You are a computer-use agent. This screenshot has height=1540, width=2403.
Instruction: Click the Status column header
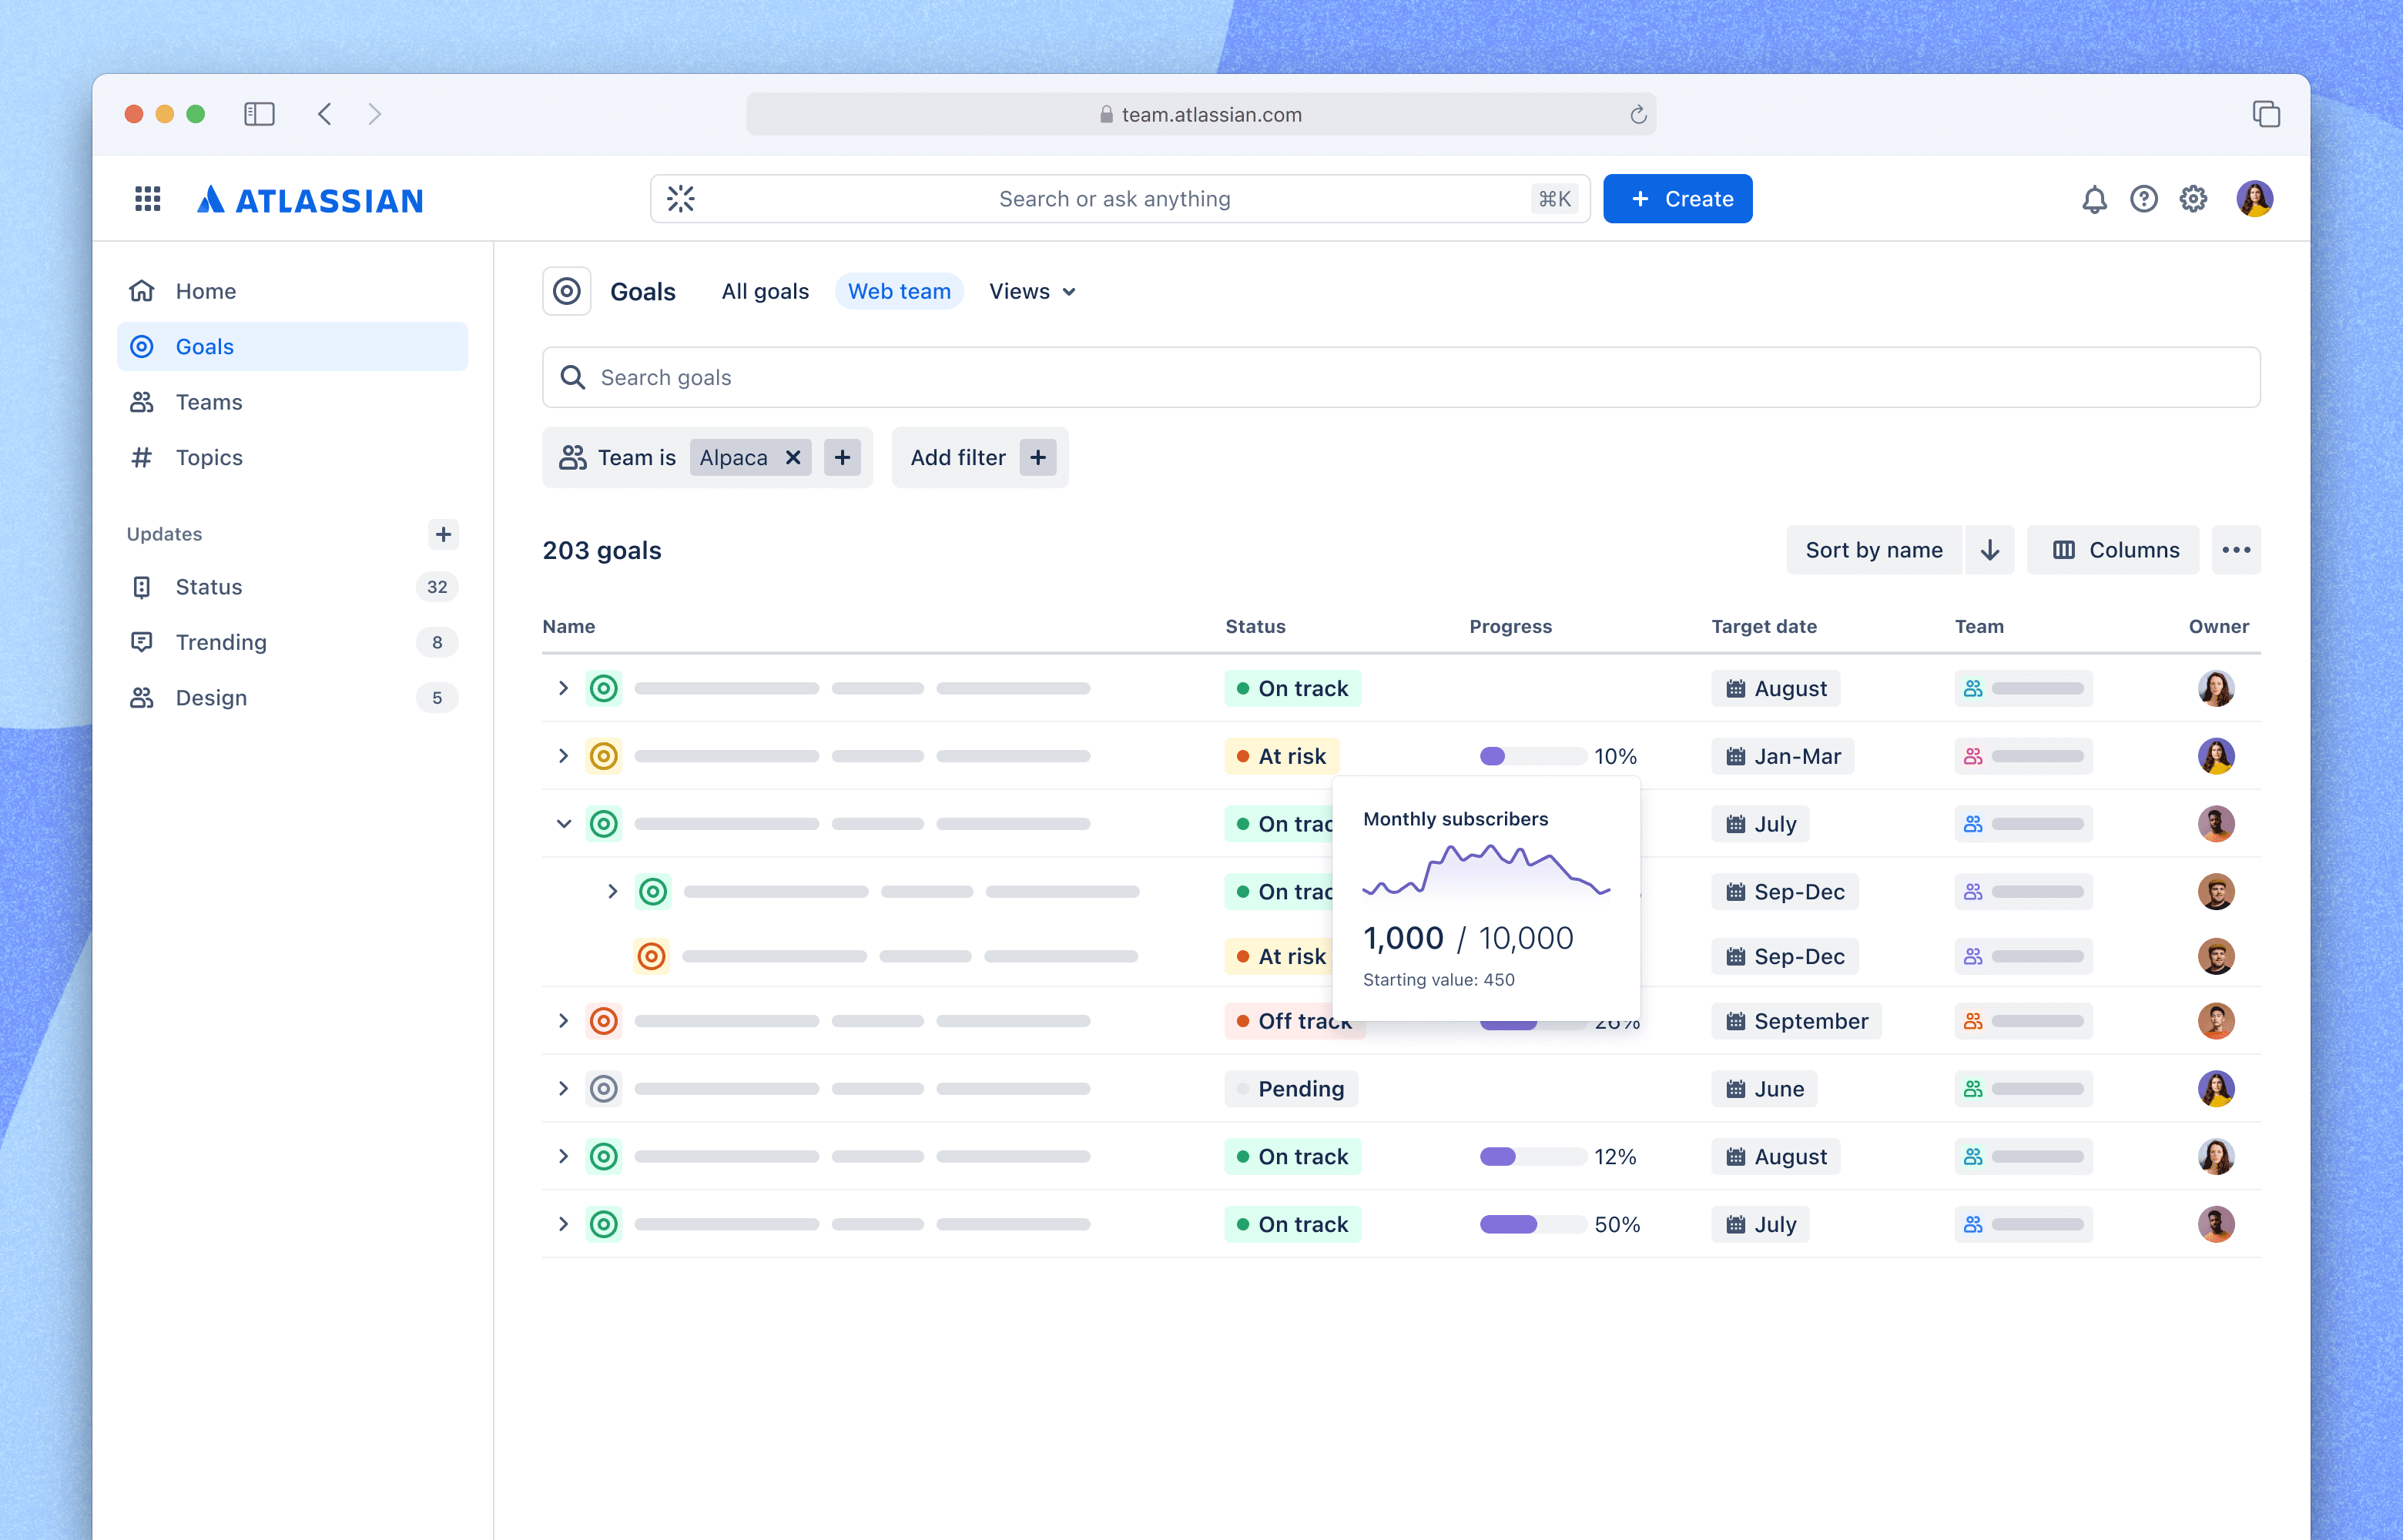point(1256,626)
